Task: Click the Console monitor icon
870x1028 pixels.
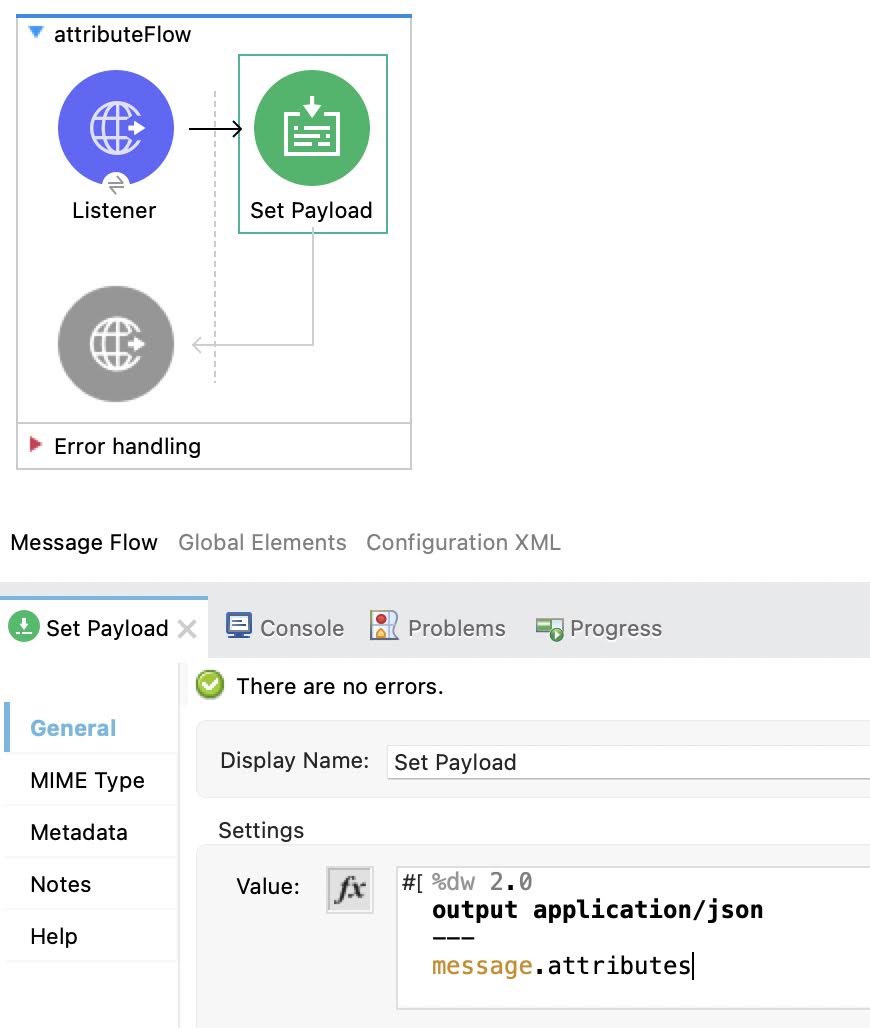Action: (239, 625)
